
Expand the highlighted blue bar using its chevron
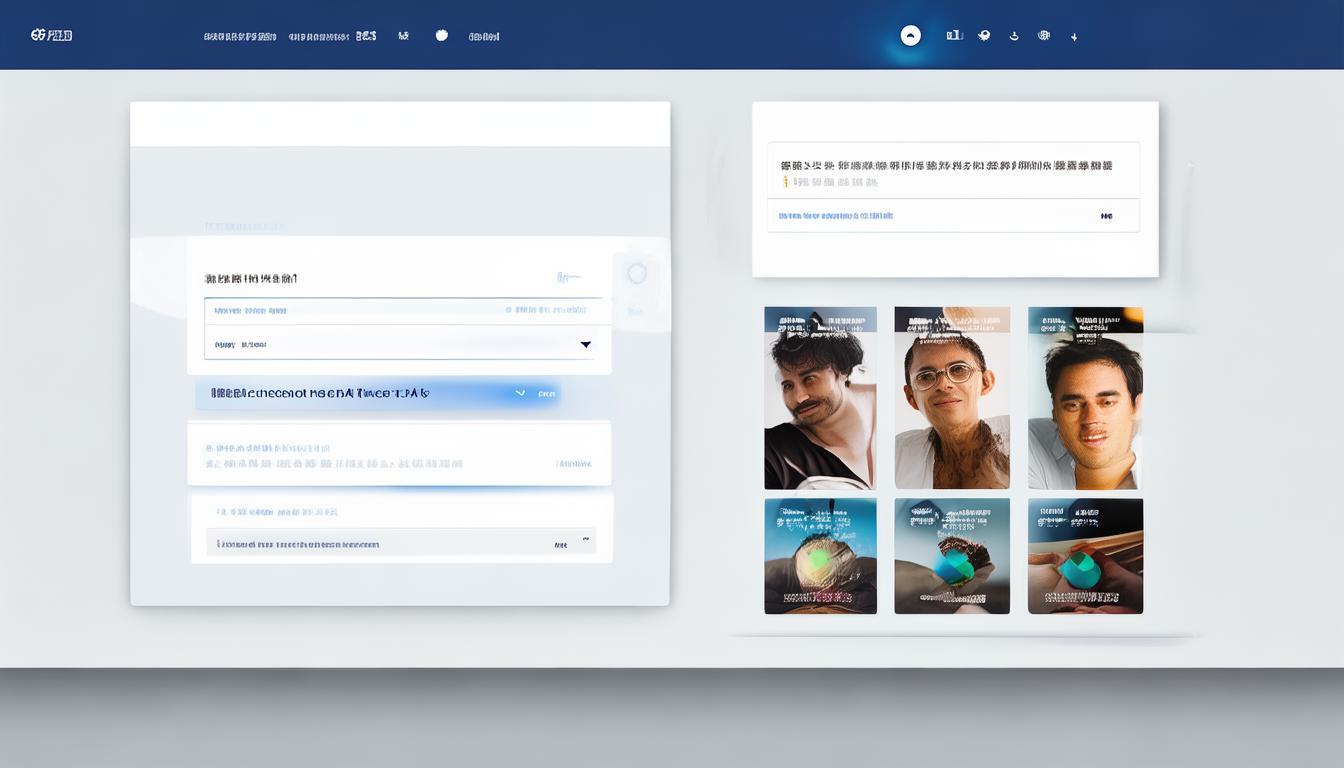pyautogui.click(x=520, y=393)
